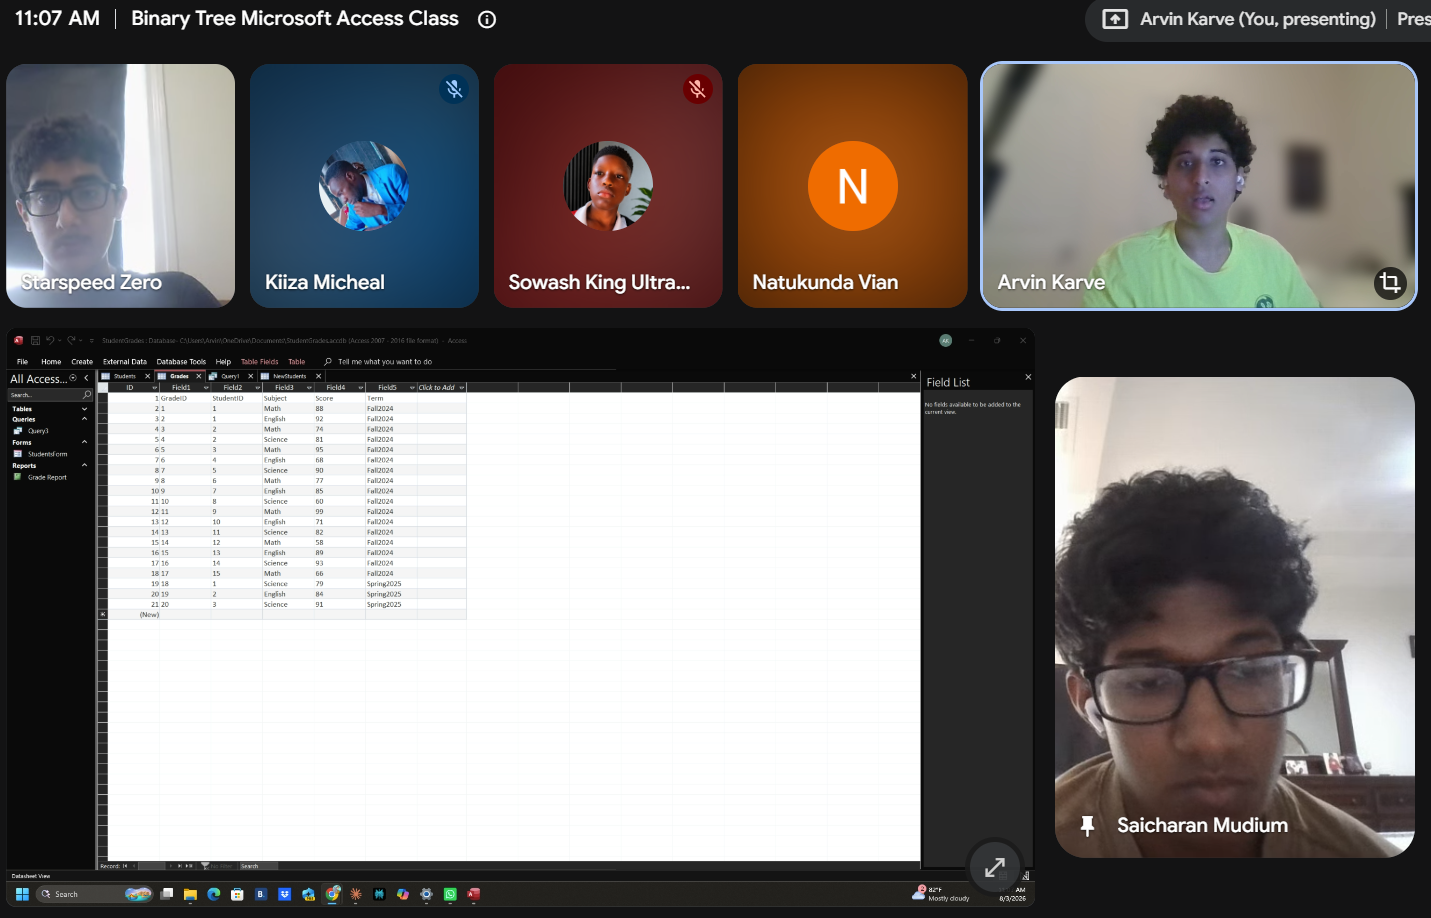Open the Home ribbon tab
The image size is (1431, 918).
51,362
